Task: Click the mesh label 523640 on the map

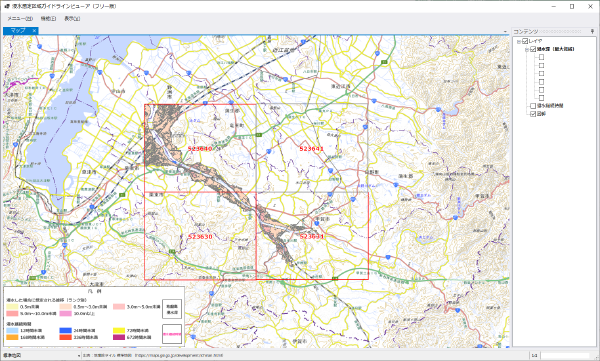Action: pyautogui.click(x=200, y=149)
